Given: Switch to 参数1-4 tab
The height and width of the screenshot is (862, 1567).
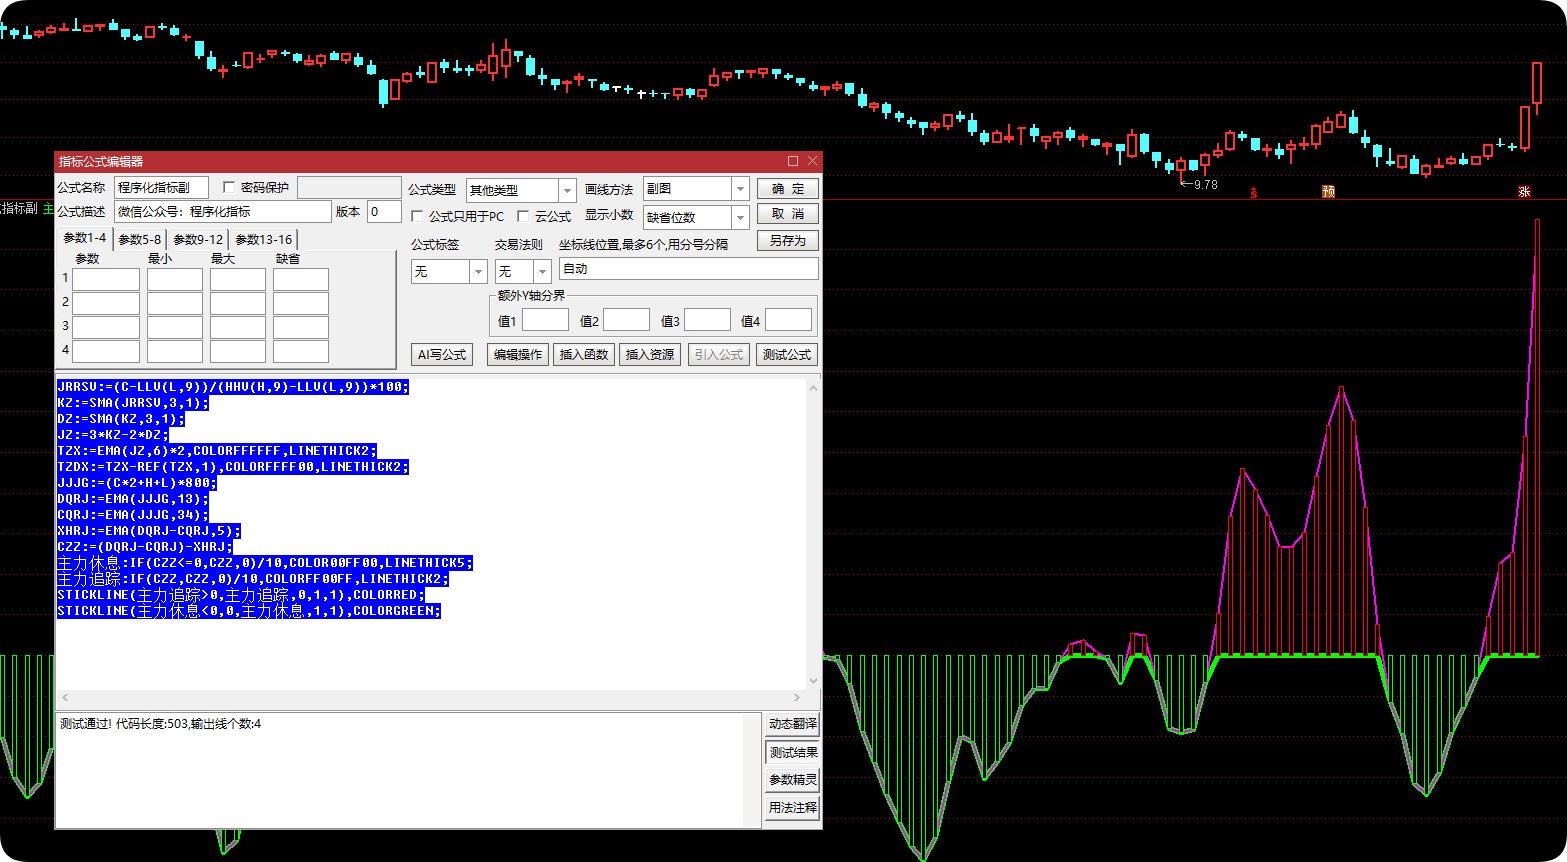Looking at the screenshot, I should point(84,238).
